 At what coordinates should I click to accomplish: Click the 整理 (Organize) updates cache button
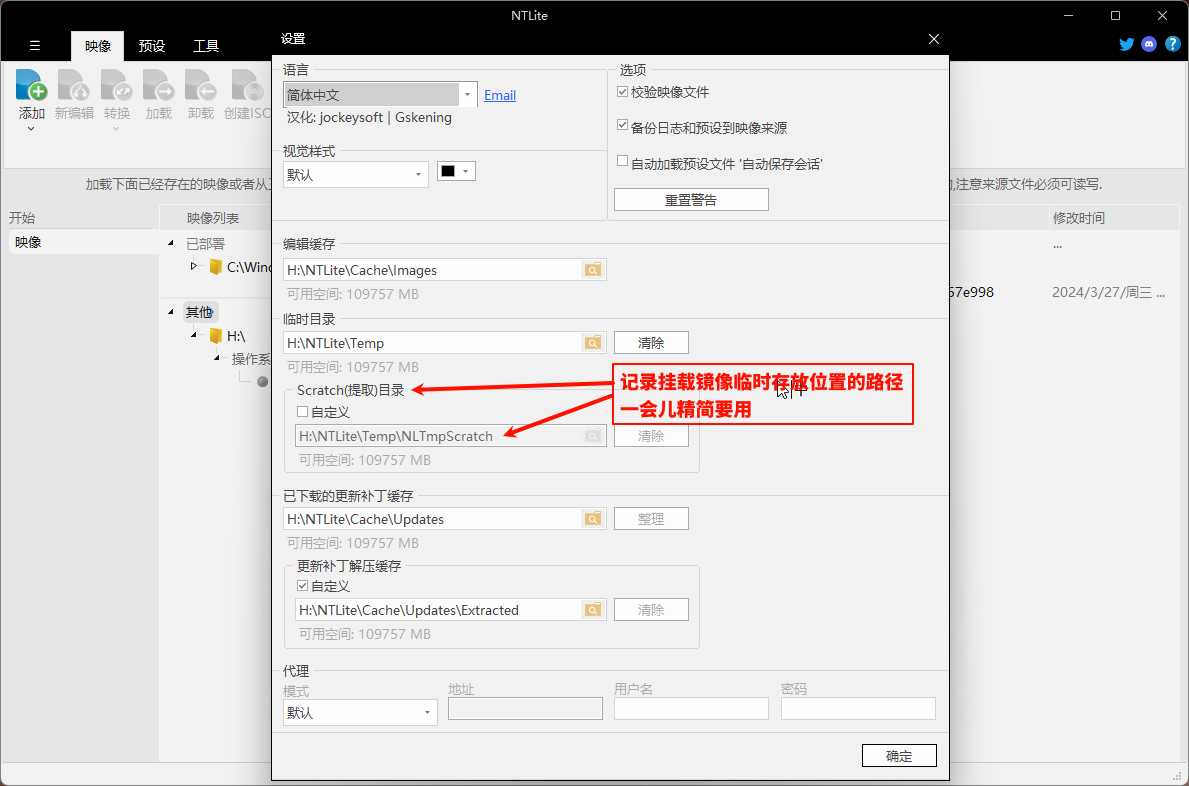[x=651, y=518]
